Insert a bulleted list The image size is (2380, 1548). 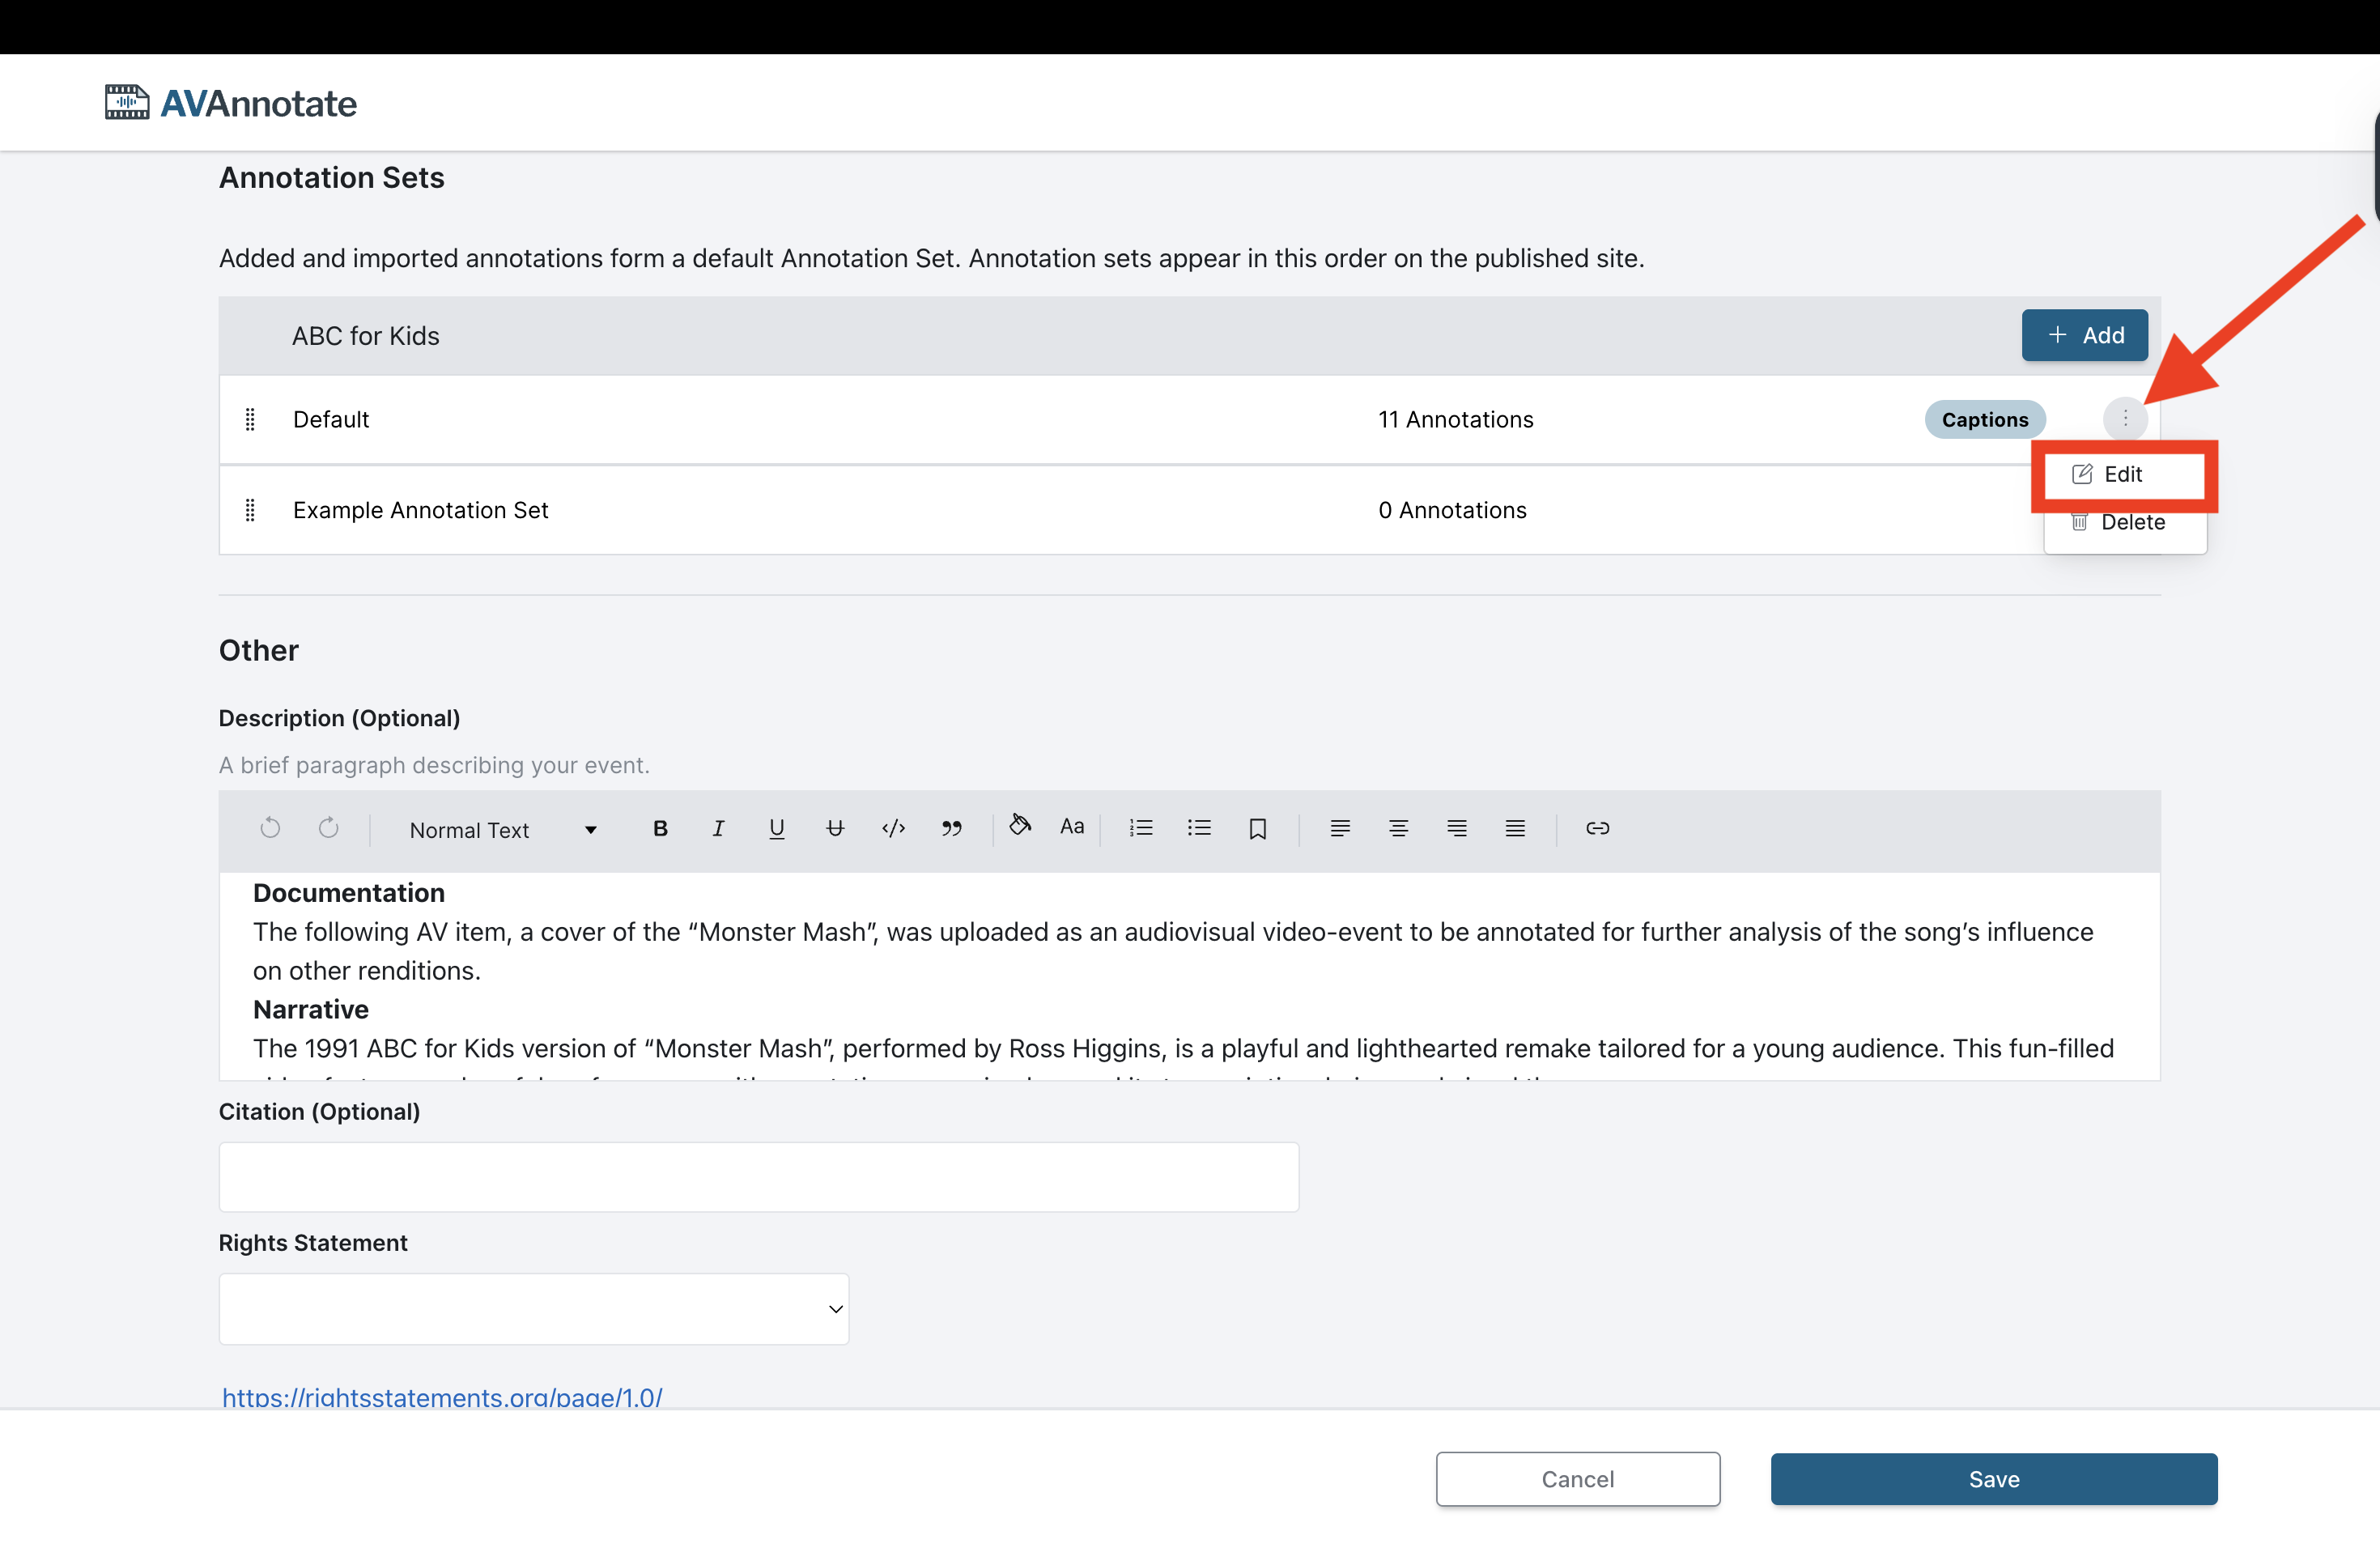1199,828
